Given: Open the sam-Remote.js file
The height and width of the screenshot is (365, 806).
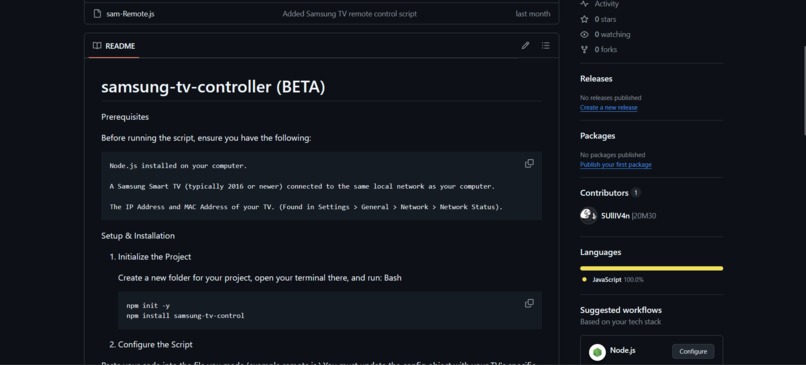Looking at the screenshot, I should coord(130,14).
